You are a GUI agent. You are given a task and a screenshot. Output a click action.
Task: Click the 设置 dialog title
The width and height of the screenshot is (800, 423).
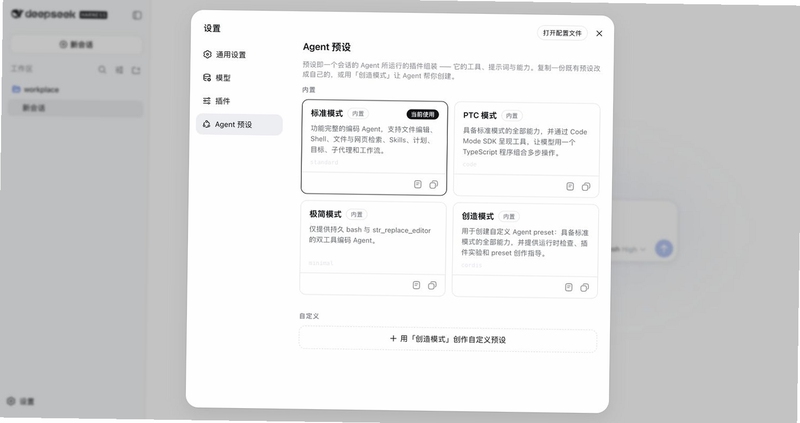tap(212, 28)
